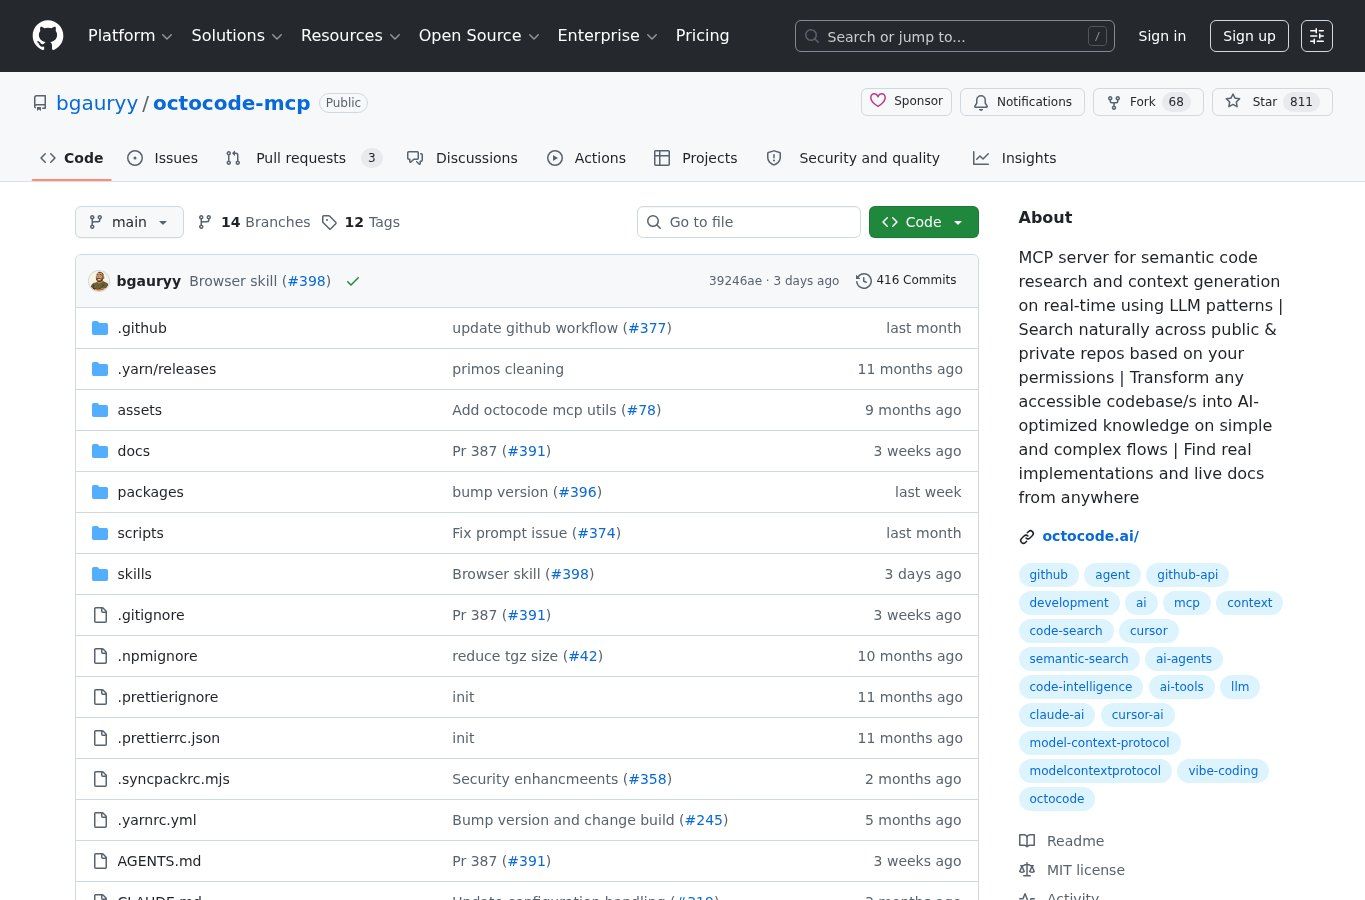Click the Sponsor button
1365x900 pixels.
906,102
